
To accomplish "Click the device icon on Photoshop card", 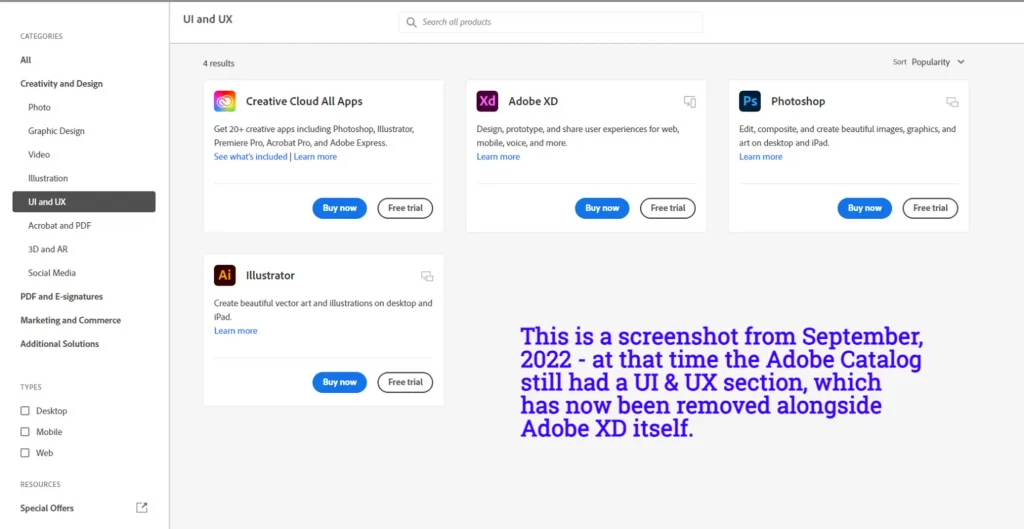I will click(x=952, y=102).
